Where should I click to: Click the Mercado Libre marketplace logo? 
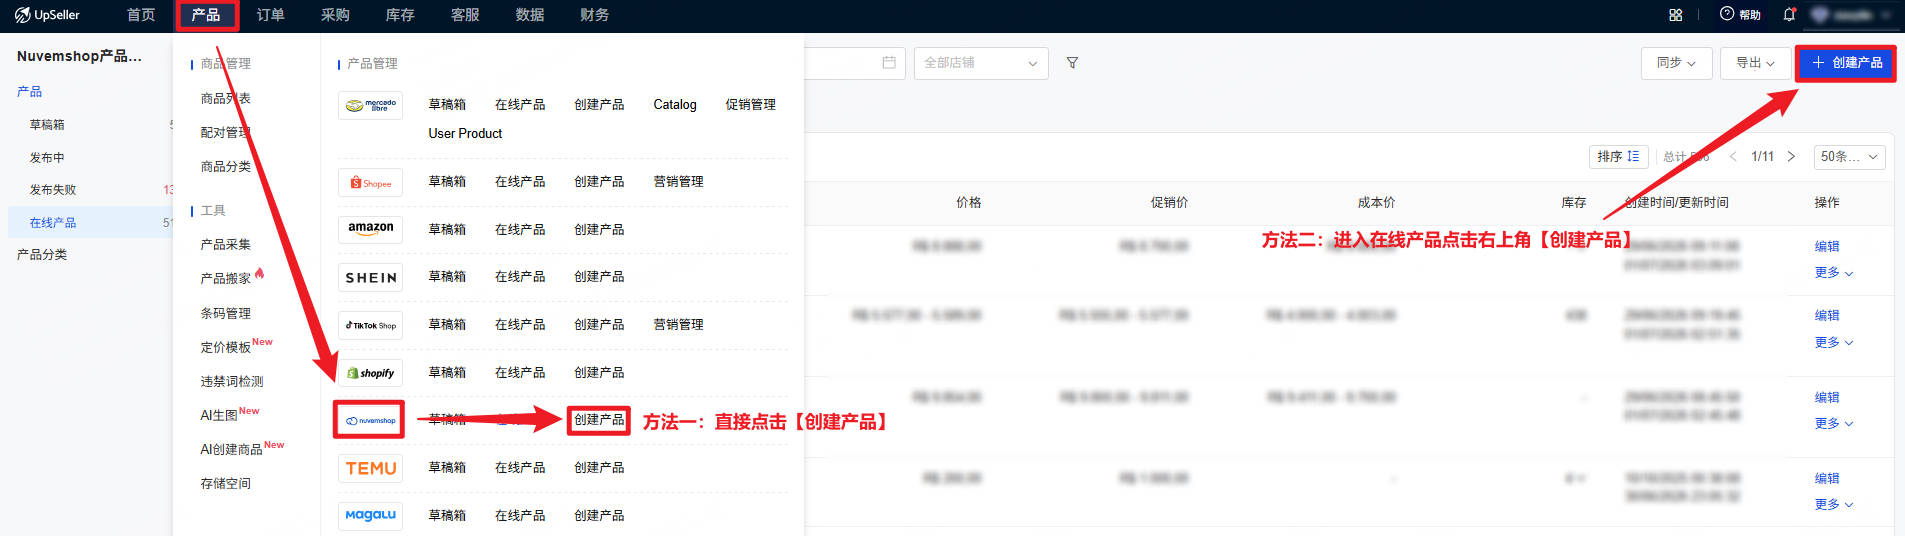370,105
